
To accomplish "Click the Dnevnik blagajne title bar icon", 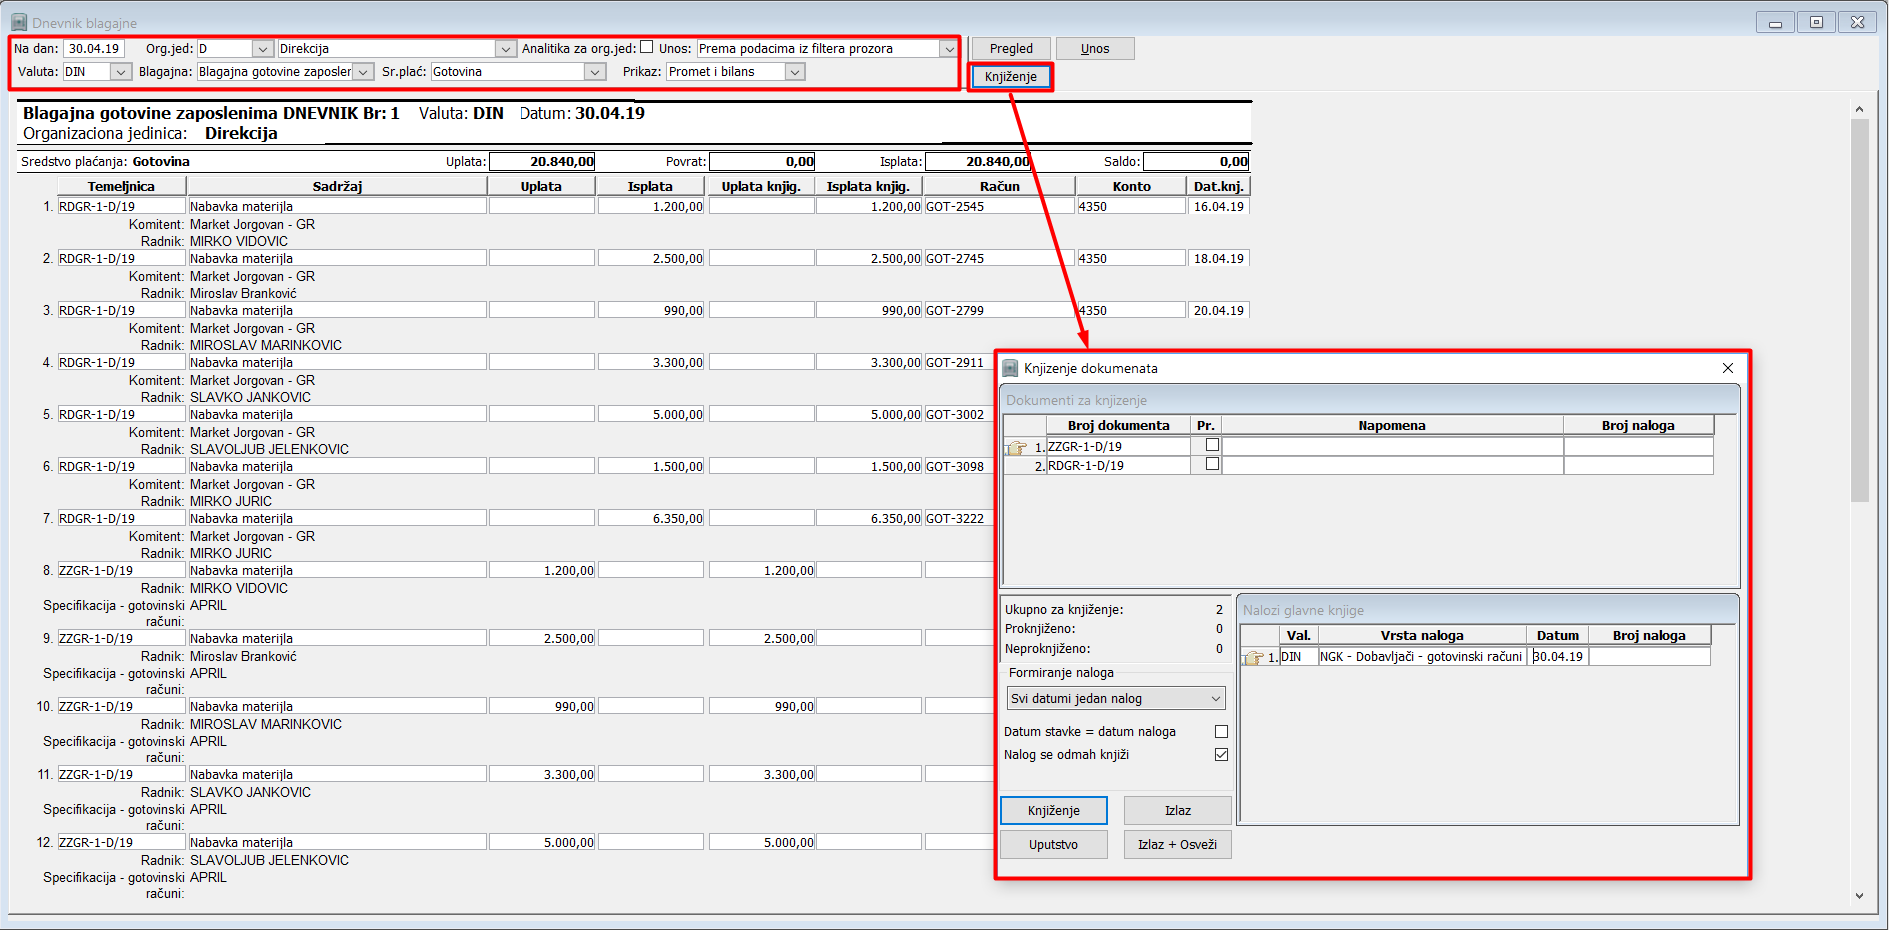I will point(19,22).
